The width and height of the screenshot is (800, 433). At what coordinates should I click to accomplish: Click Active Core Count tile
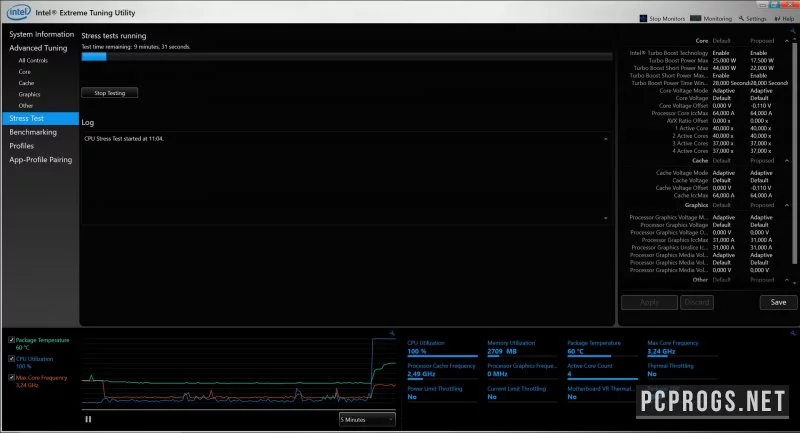click(x=602, y=371)
